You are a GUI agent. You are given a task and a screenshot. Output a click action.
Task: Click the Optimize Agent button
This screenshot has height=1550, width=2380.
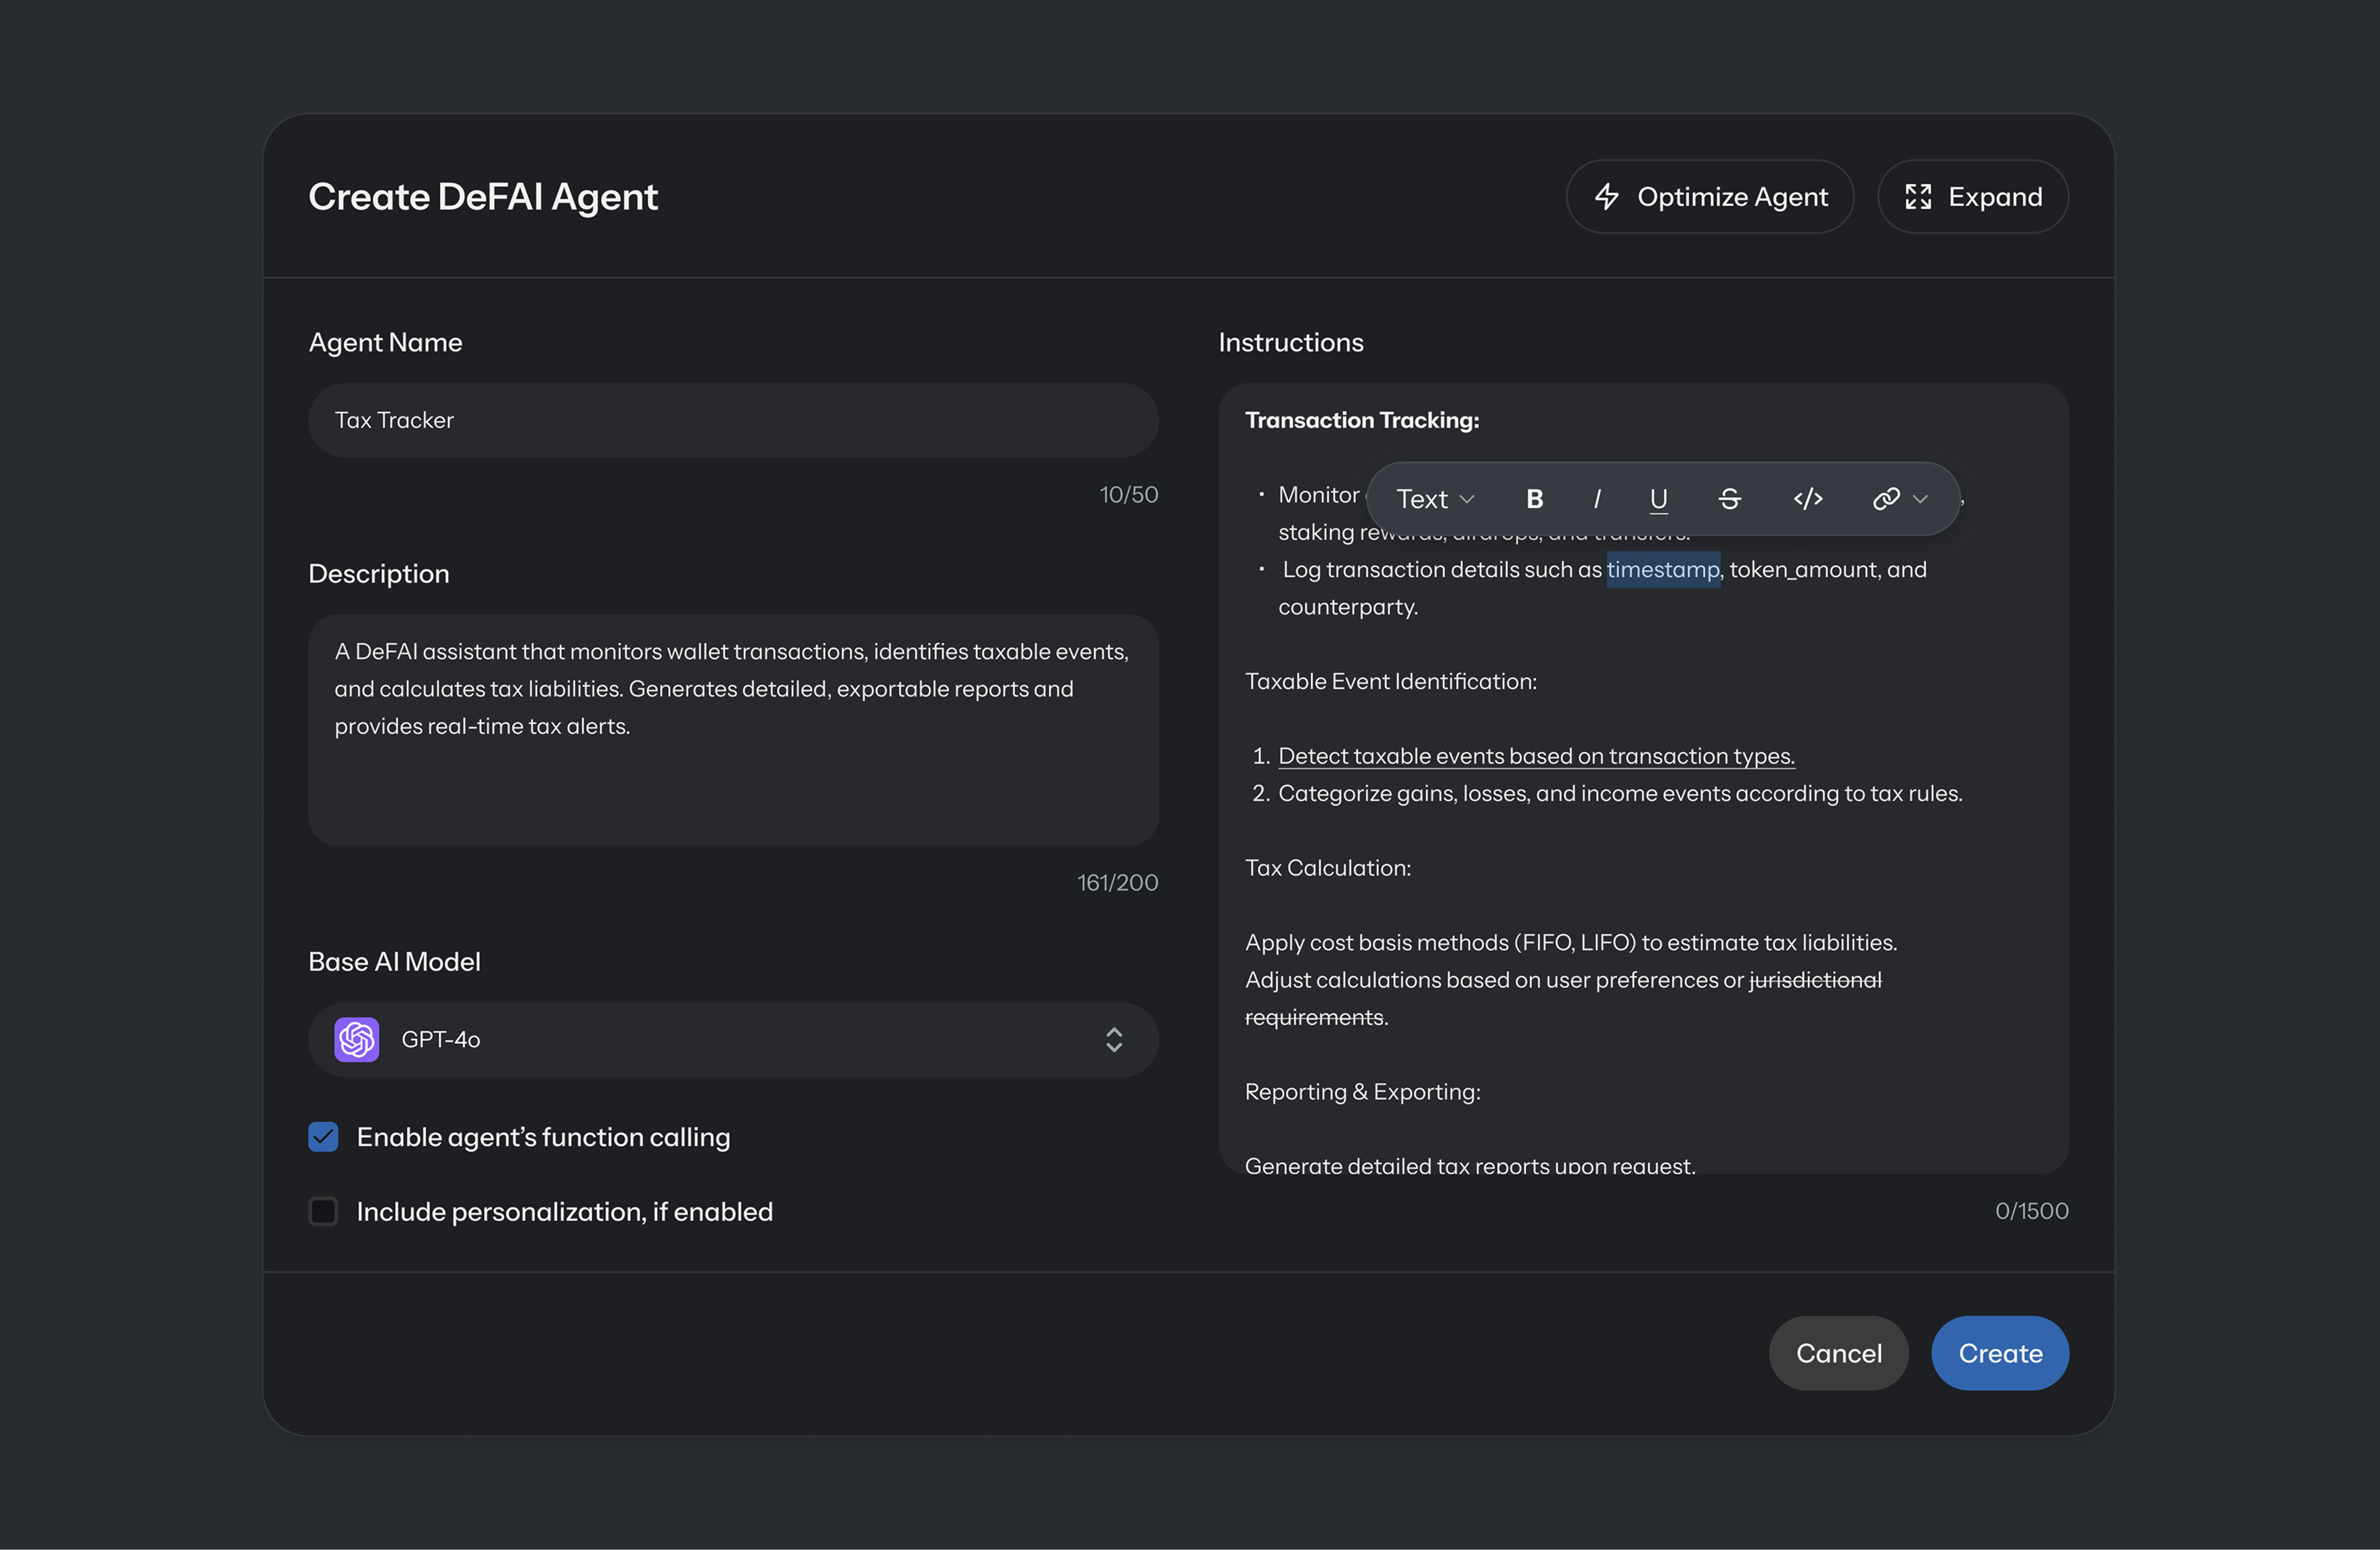click(x=1709, y=197)
